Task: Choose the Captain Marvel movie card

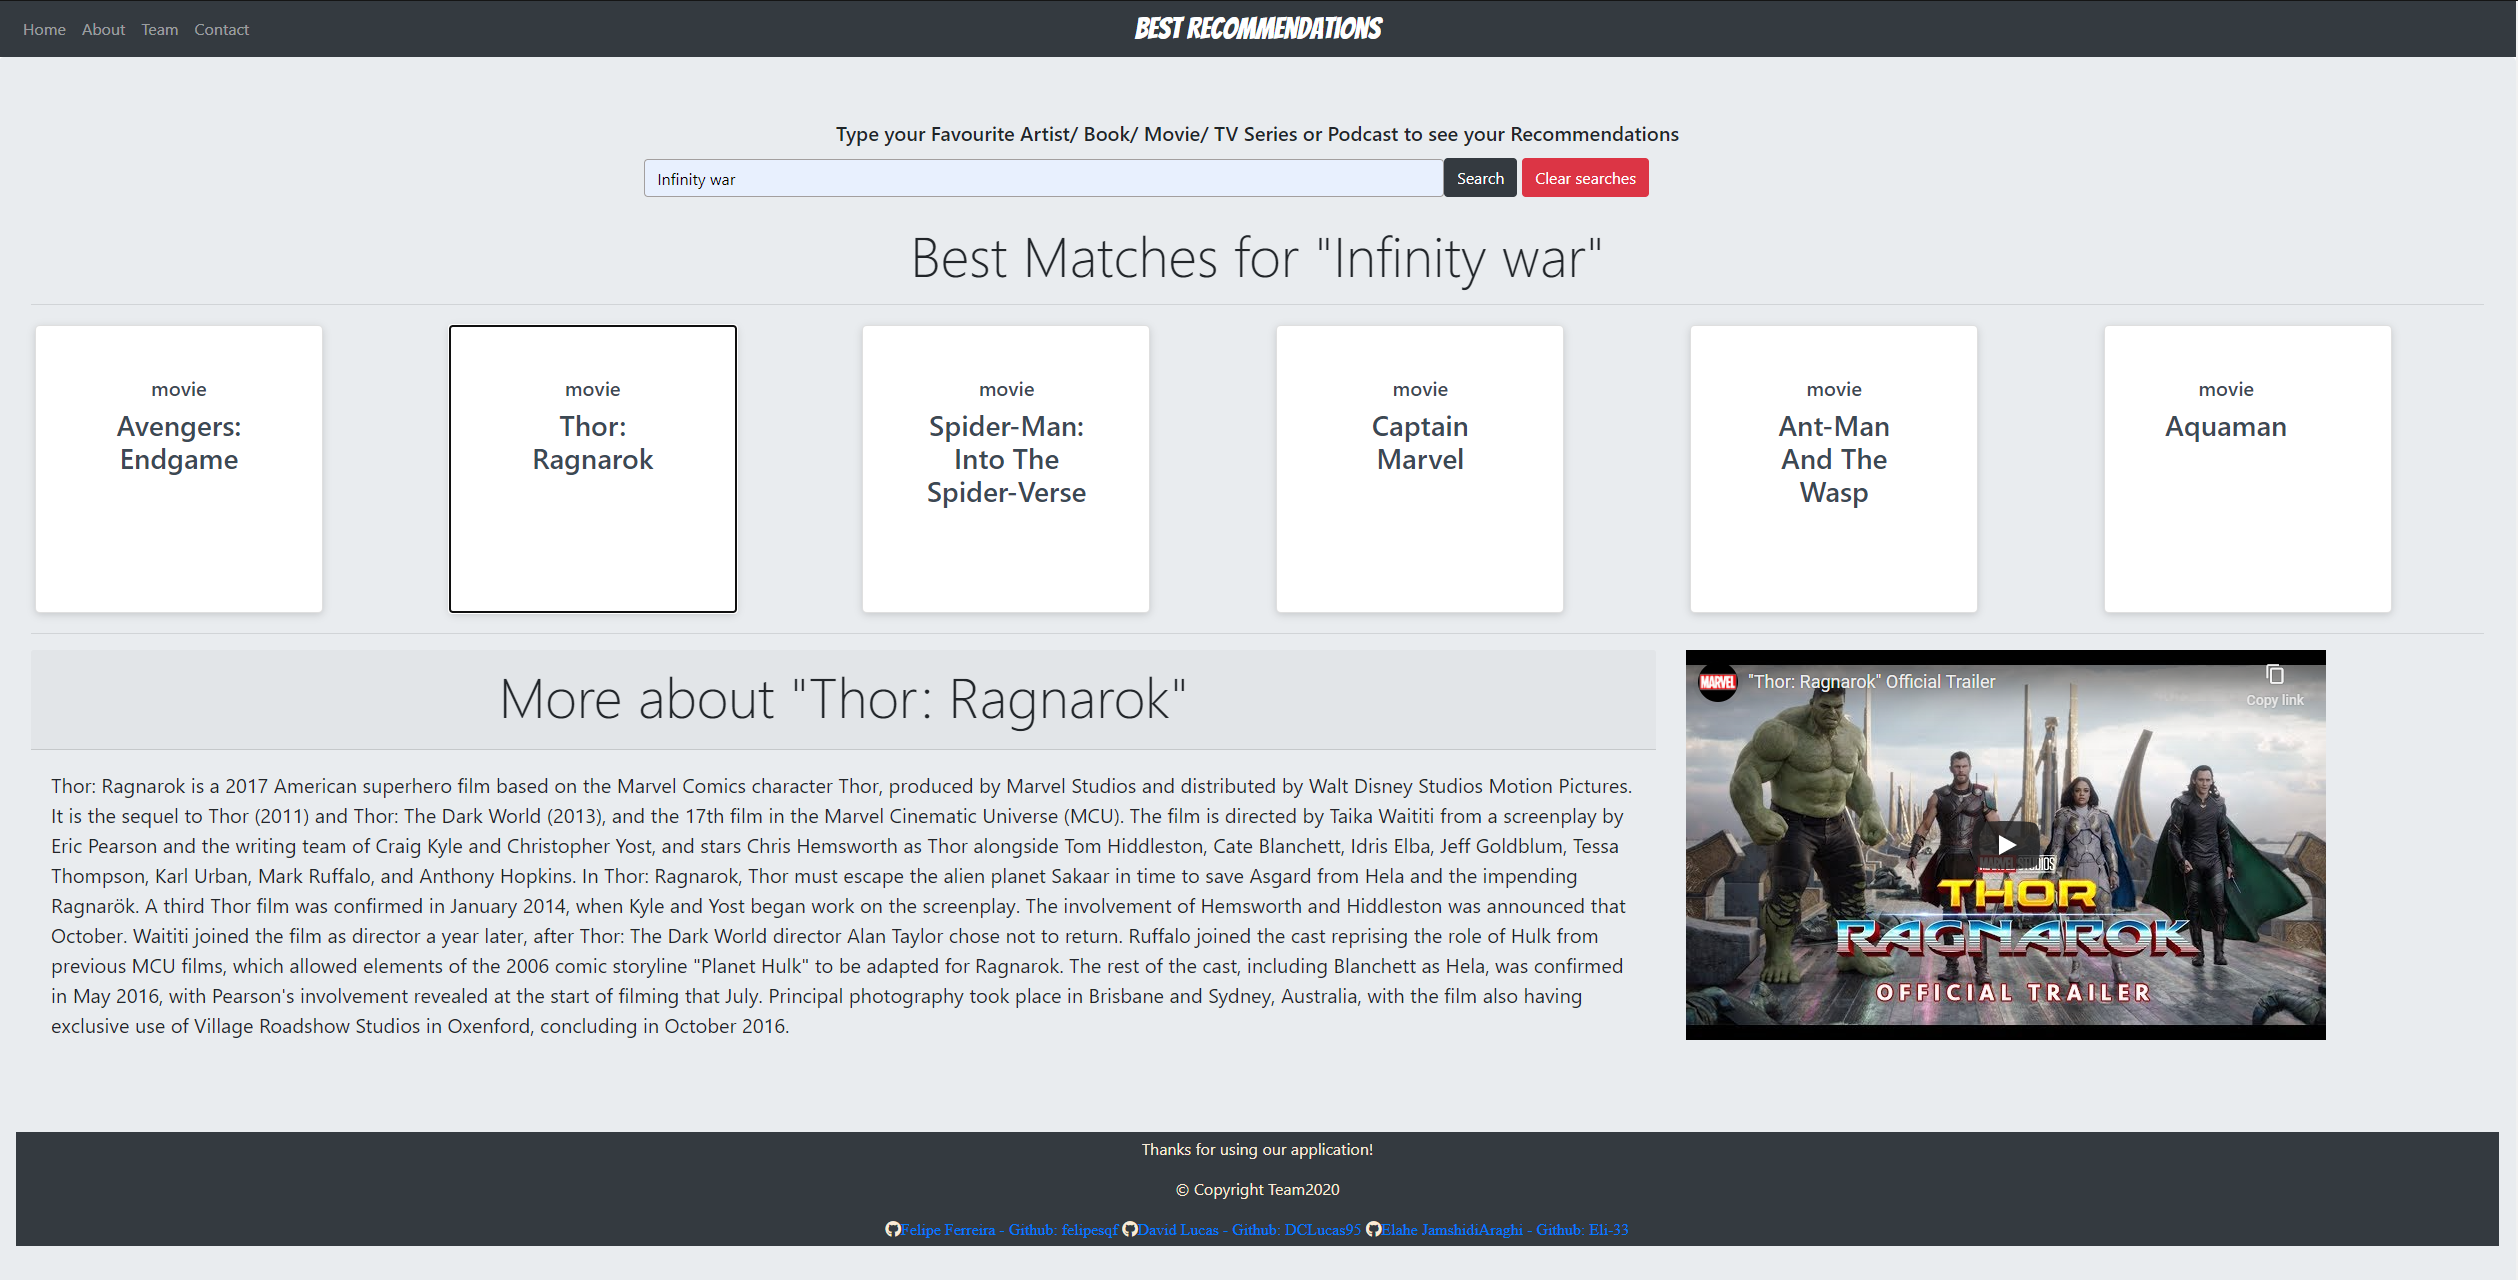Action: pyautogui.click(x=1420, y=469)
